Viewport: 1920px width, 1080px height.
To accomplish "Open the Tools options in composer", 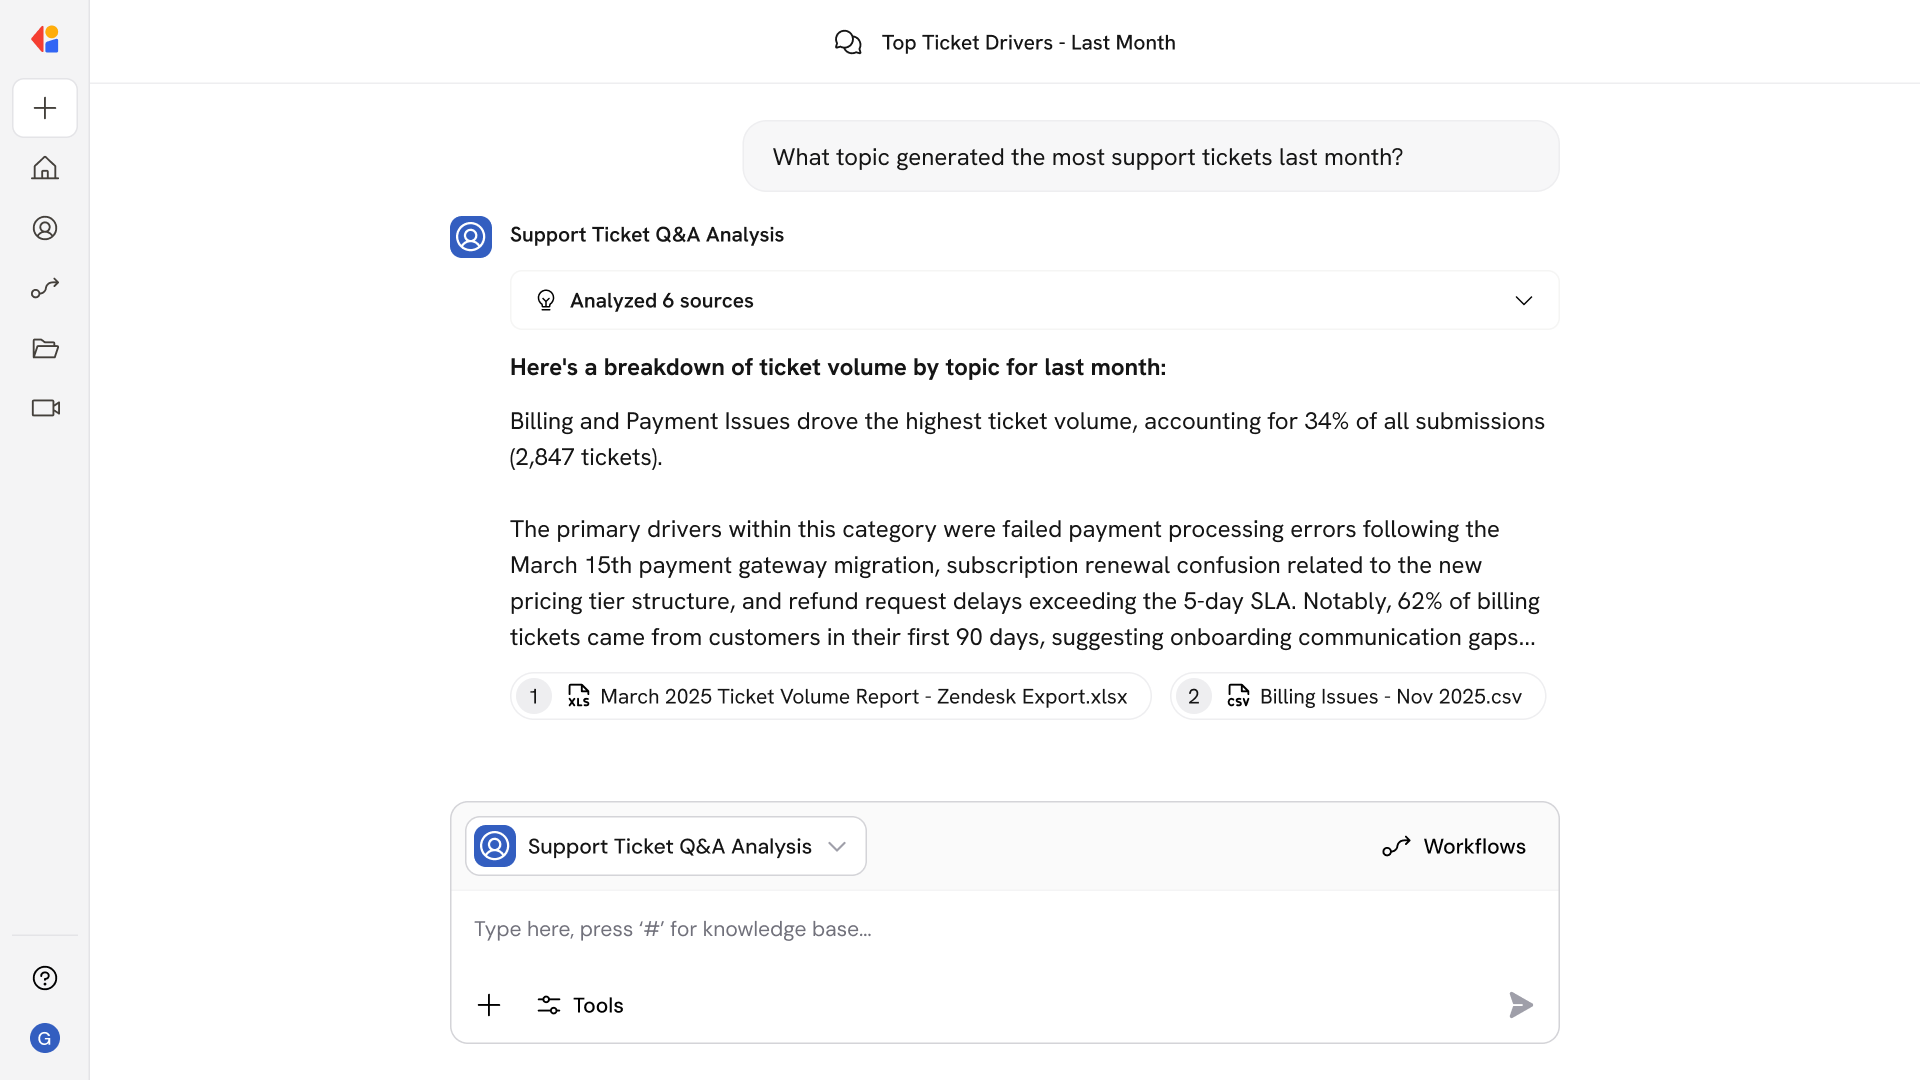I will (580, 1005).
